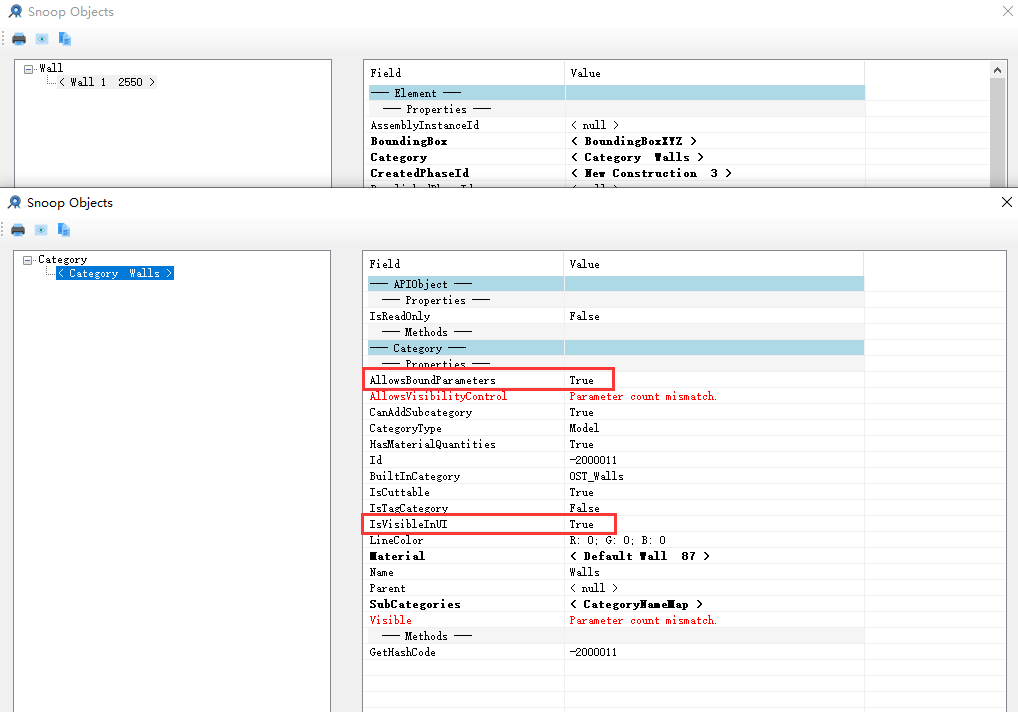This screenshot has height=712, width=1018.
Task: Click the Element section header in back window
Action: [x=617, y=93]
